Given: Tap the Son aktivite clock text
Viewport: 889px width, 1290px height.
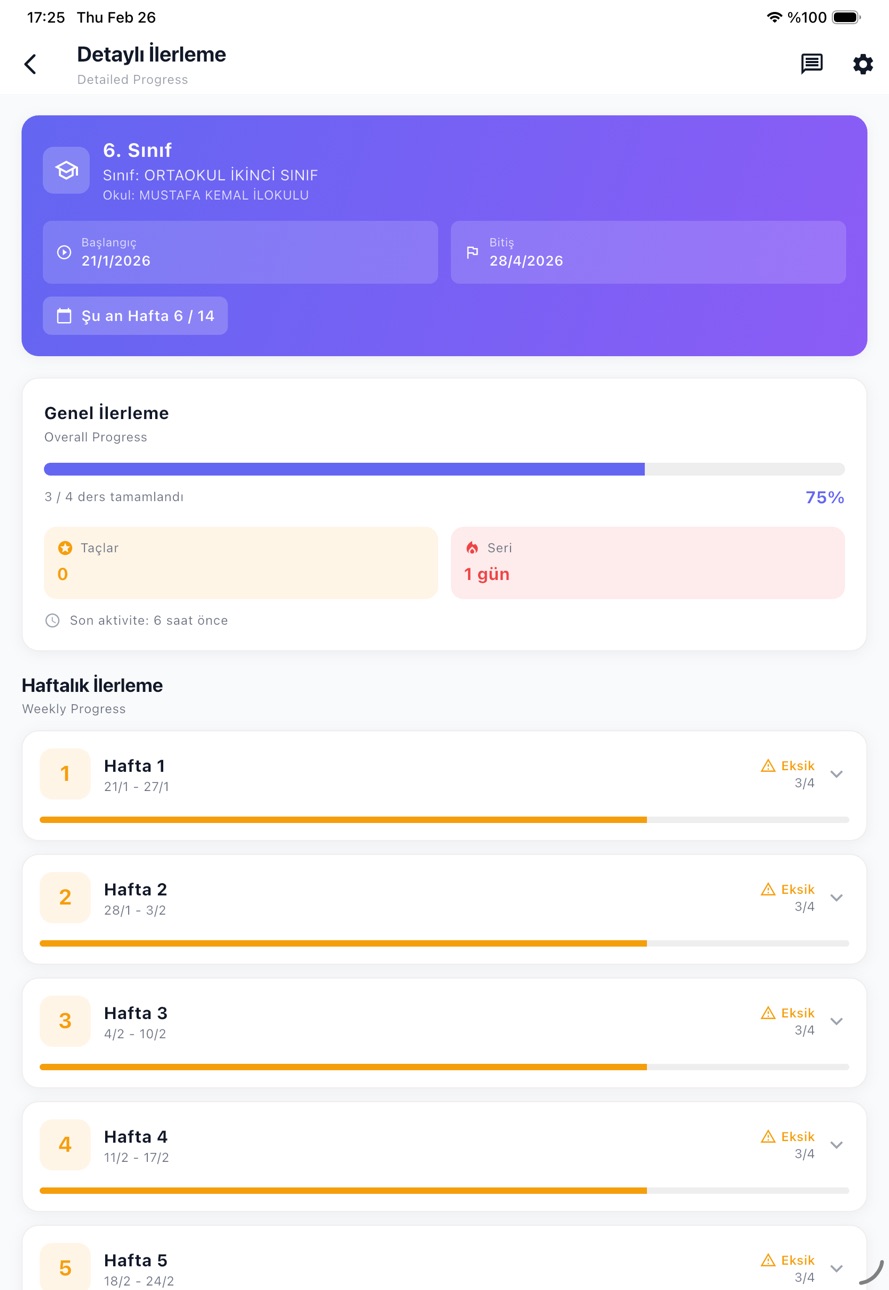Looking at the screenshot, I should (149, 621).
